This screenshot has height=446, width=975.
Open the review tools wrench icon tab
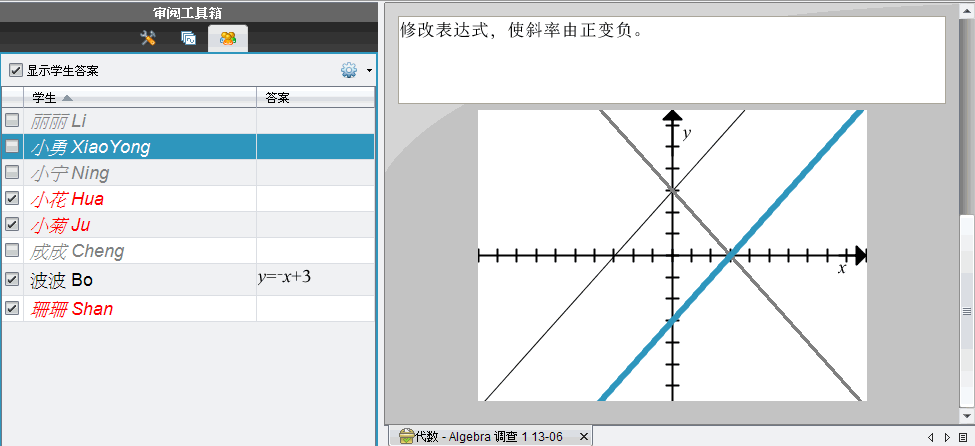point(148,39)
